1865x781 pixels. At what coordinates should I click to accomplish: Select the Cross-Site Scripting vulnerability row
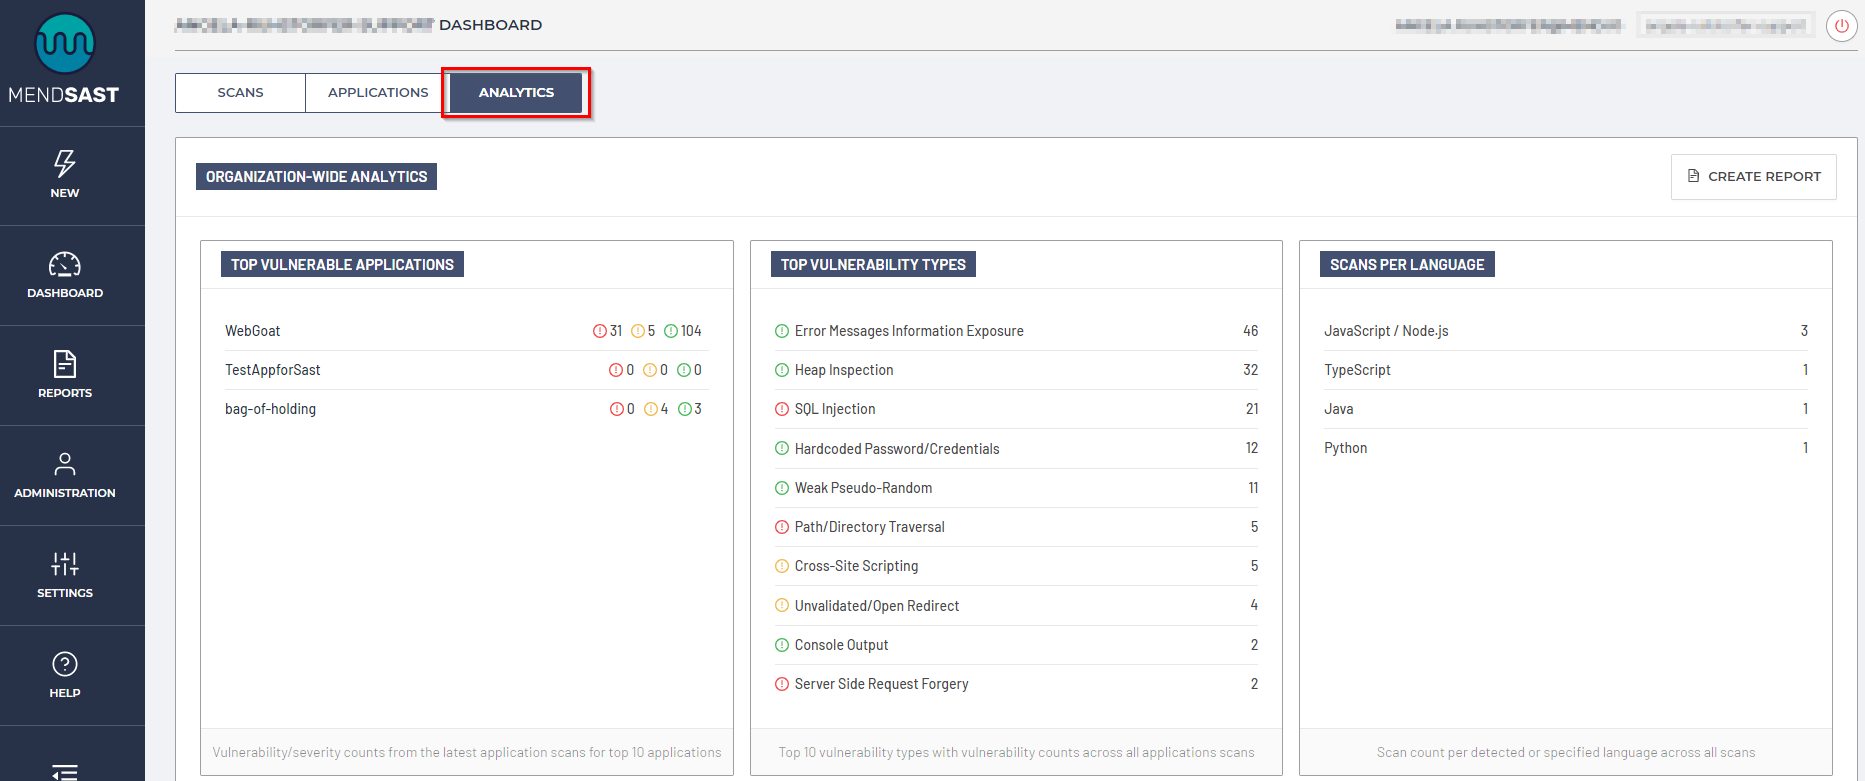tap(856, 566)
